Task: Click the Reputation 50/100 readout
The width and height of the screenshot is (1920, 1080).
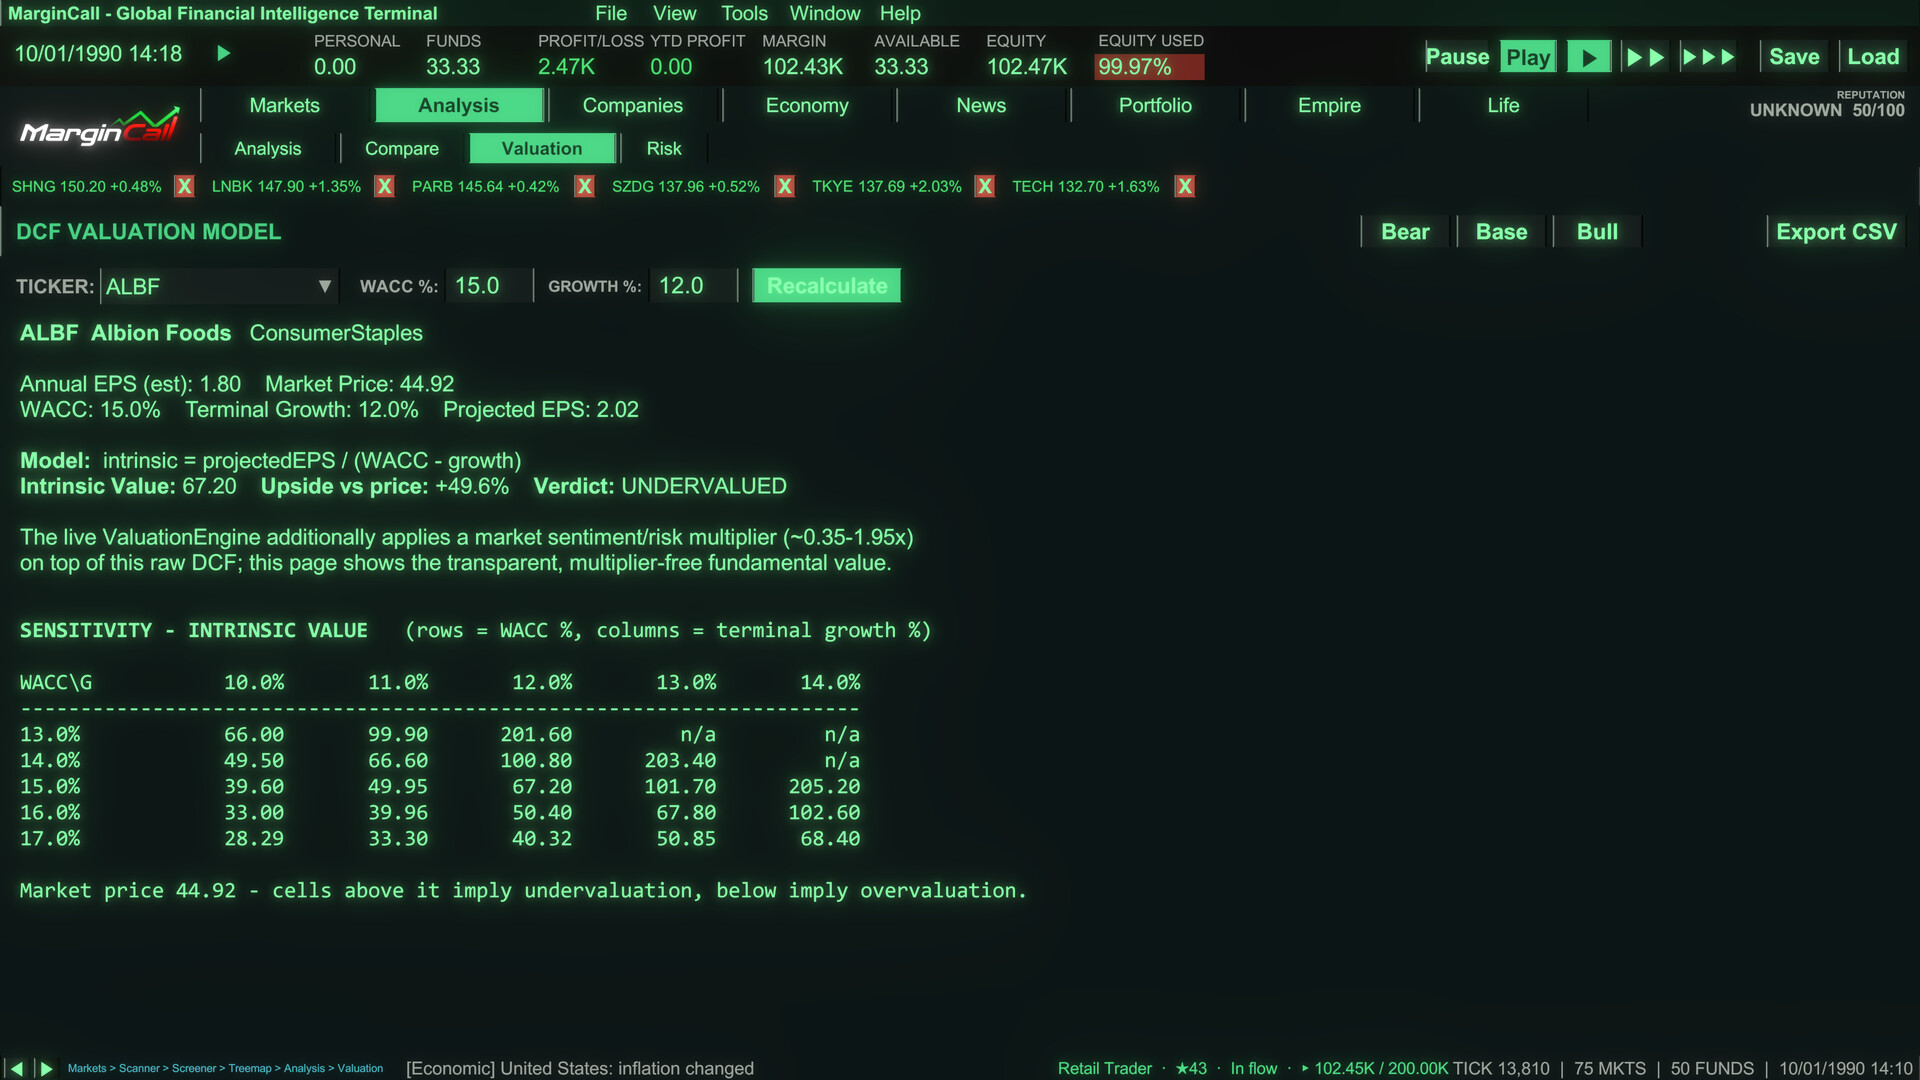Action: (1827, 110)
